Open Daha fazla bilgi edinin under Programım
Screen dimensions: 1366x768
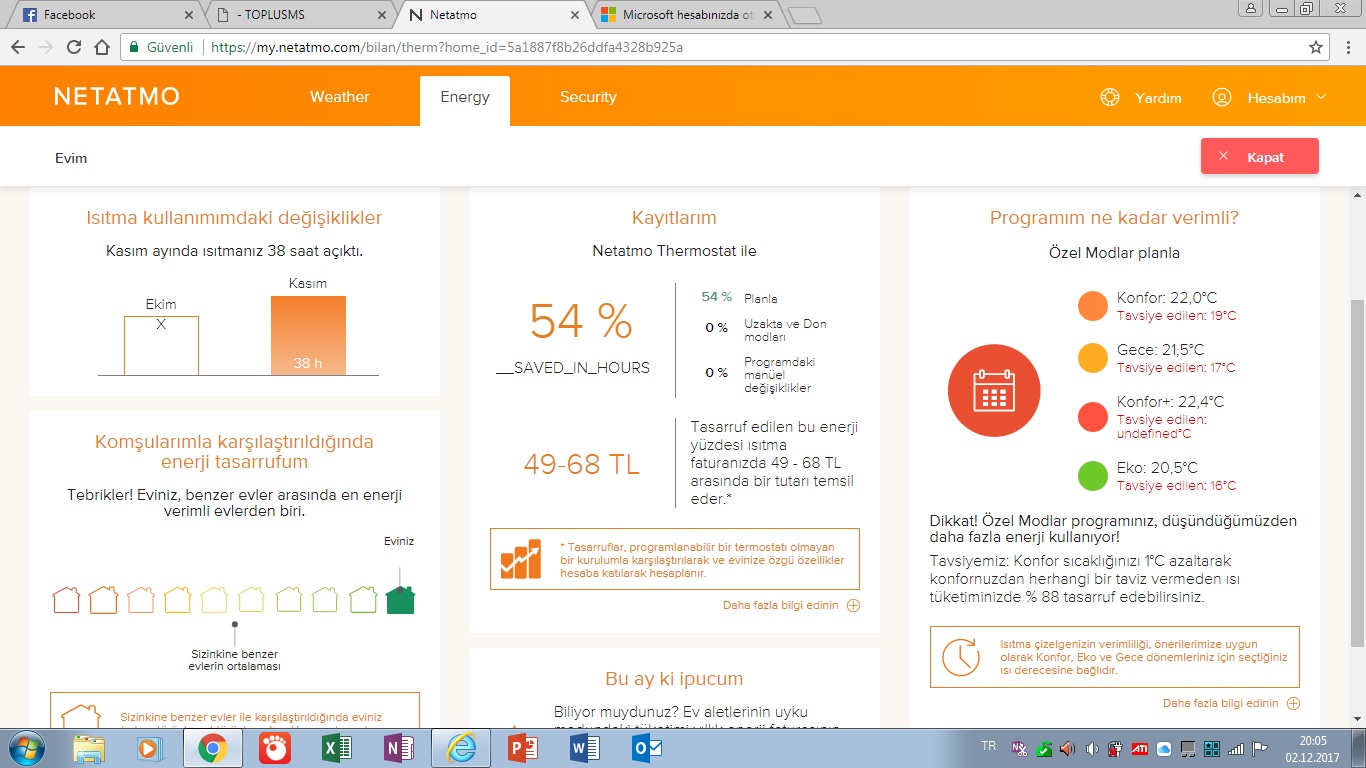(1221, 703)
